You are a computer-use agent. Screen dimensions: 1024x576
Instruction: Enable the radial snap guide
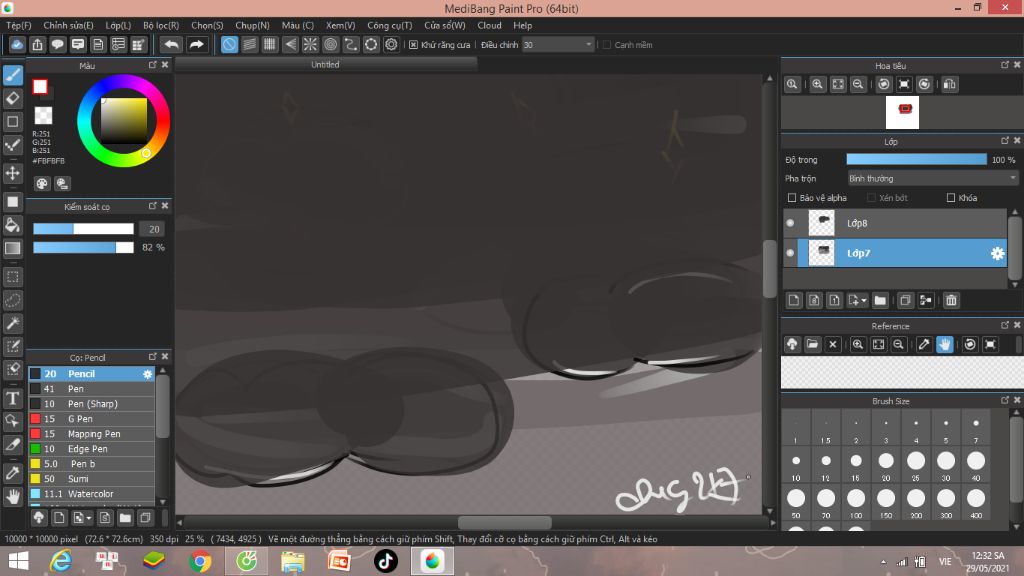pos(310,44)
